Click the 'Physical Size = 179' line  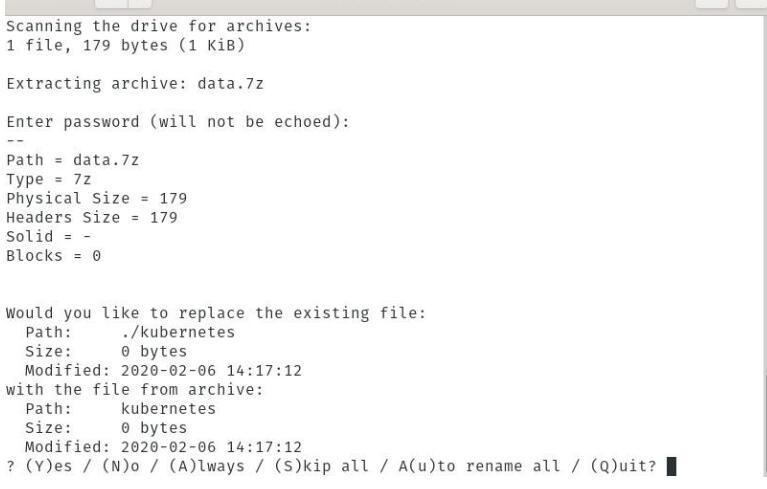click(96, 198)
